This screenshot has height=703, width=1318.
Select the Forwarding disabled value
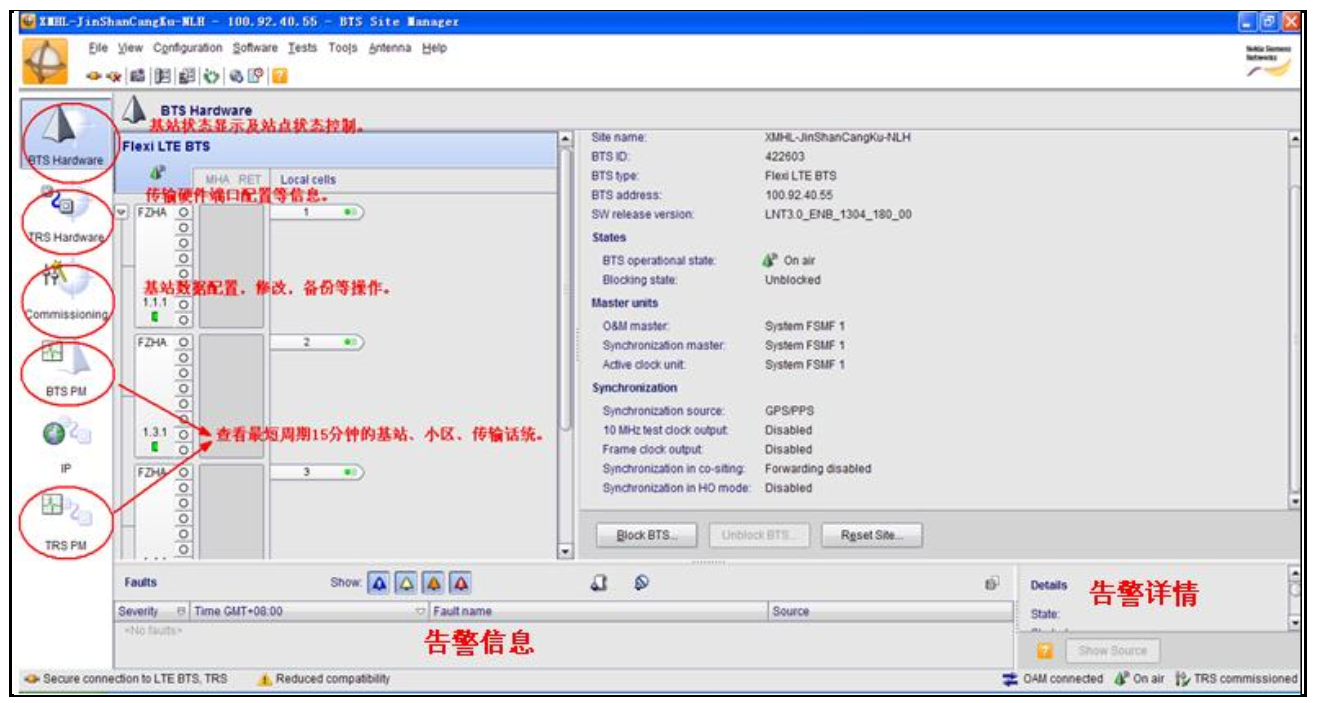point(818,469)
